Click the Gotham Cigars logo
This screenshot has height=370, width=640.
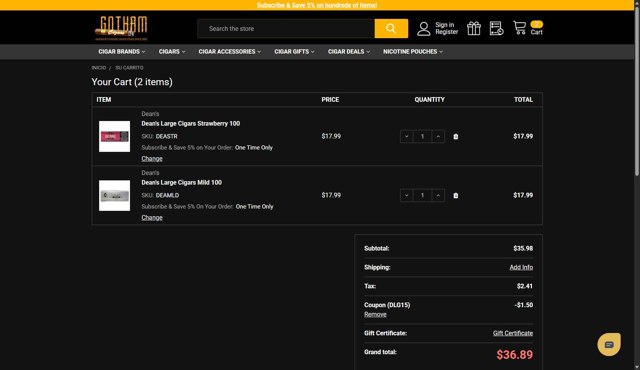[x=121, y=28]
